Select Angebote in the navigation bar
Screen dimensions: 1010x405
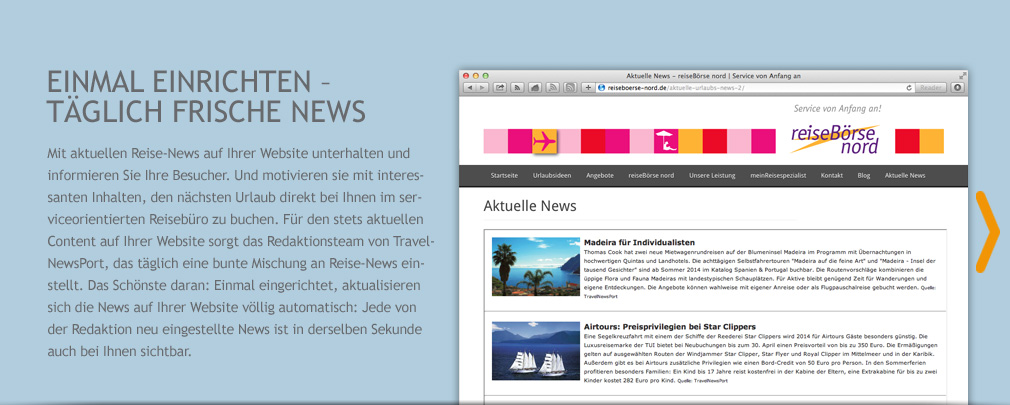(600, 175)
